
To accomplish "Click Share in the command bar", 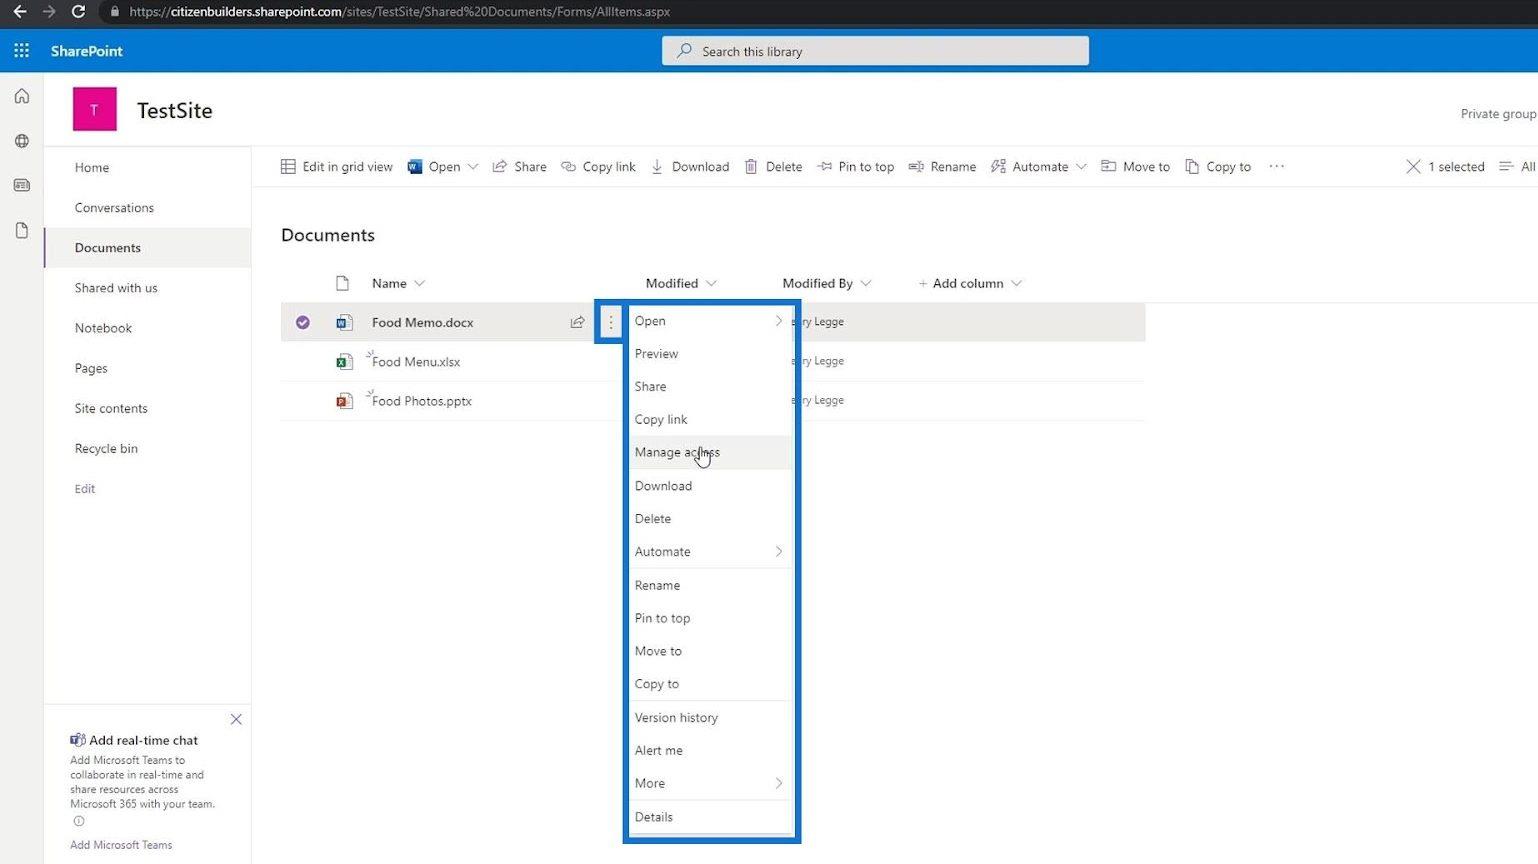I will point(519,167).
